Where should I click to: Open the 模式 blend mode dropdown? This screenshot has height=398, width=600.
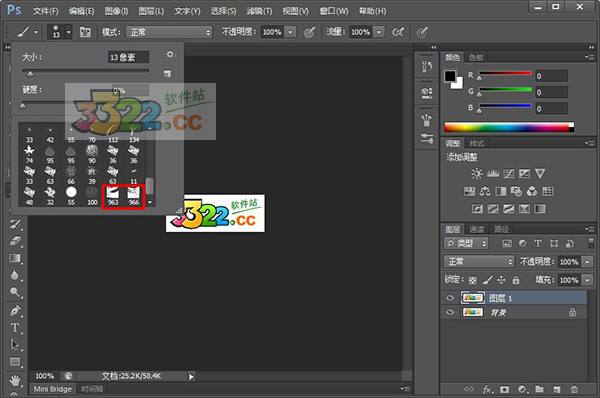pyautogui.click(x=169, y=32)
